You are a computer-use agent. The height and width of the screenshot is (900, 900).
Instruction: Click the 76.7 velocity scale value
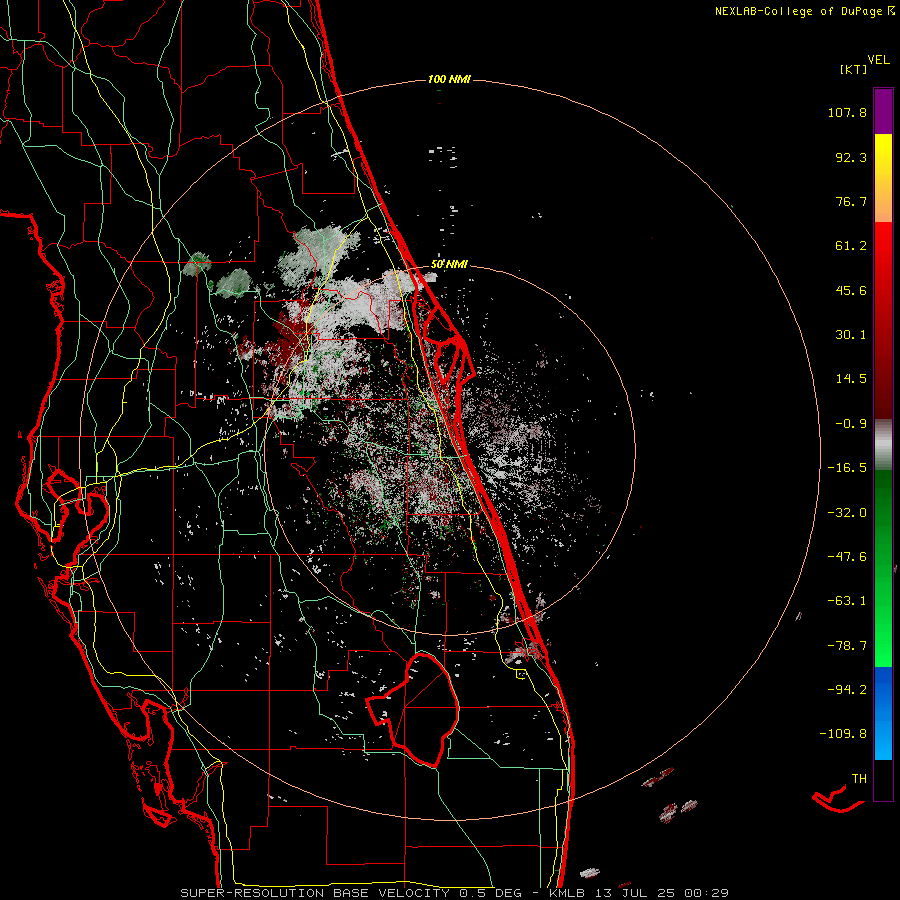coord(851,201)
